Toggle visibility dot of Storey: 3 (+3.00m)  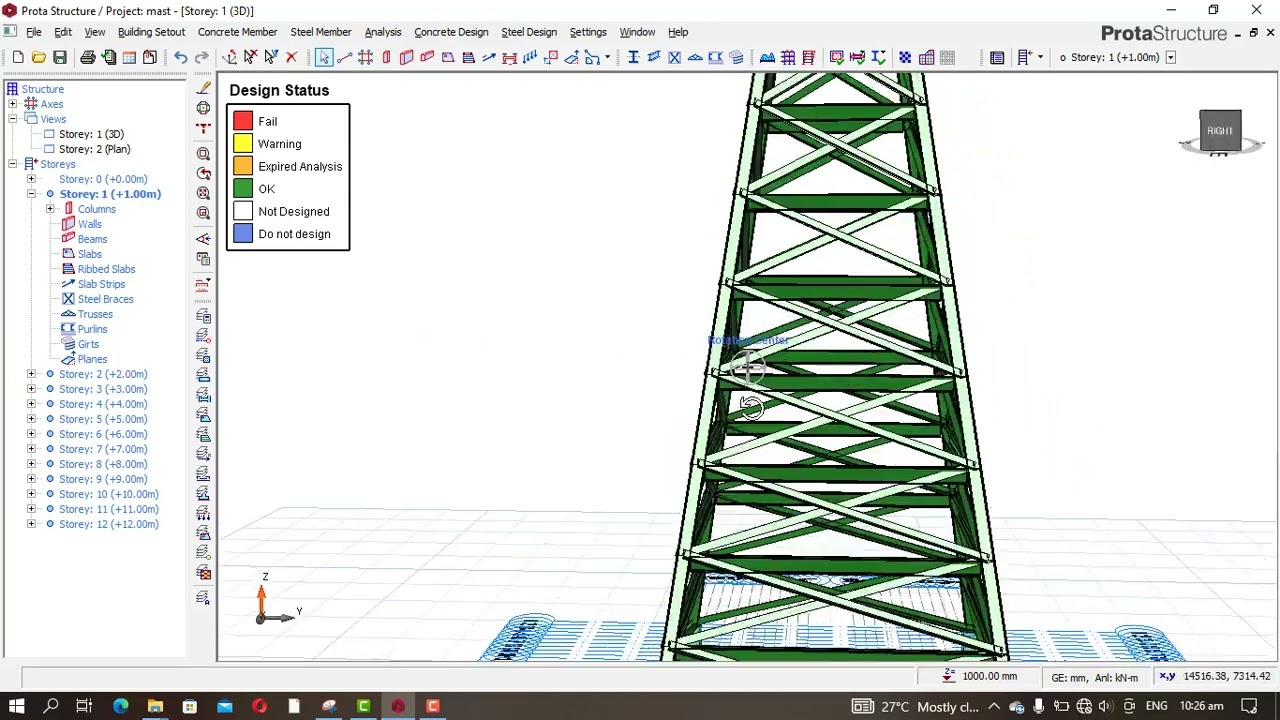pyautogui.click(x=50, y=389)
